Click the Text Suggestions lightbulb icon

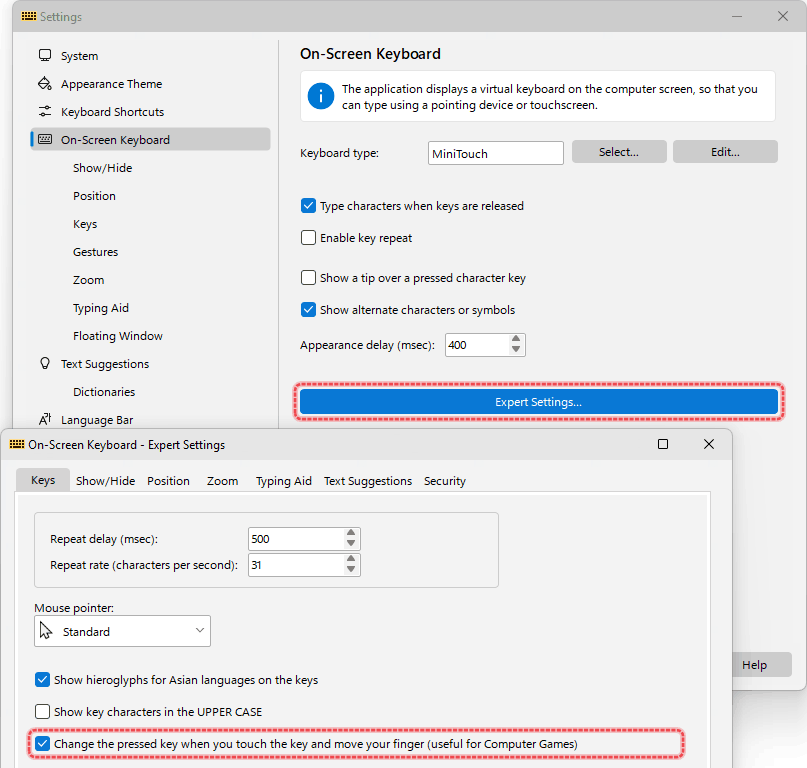45,363
